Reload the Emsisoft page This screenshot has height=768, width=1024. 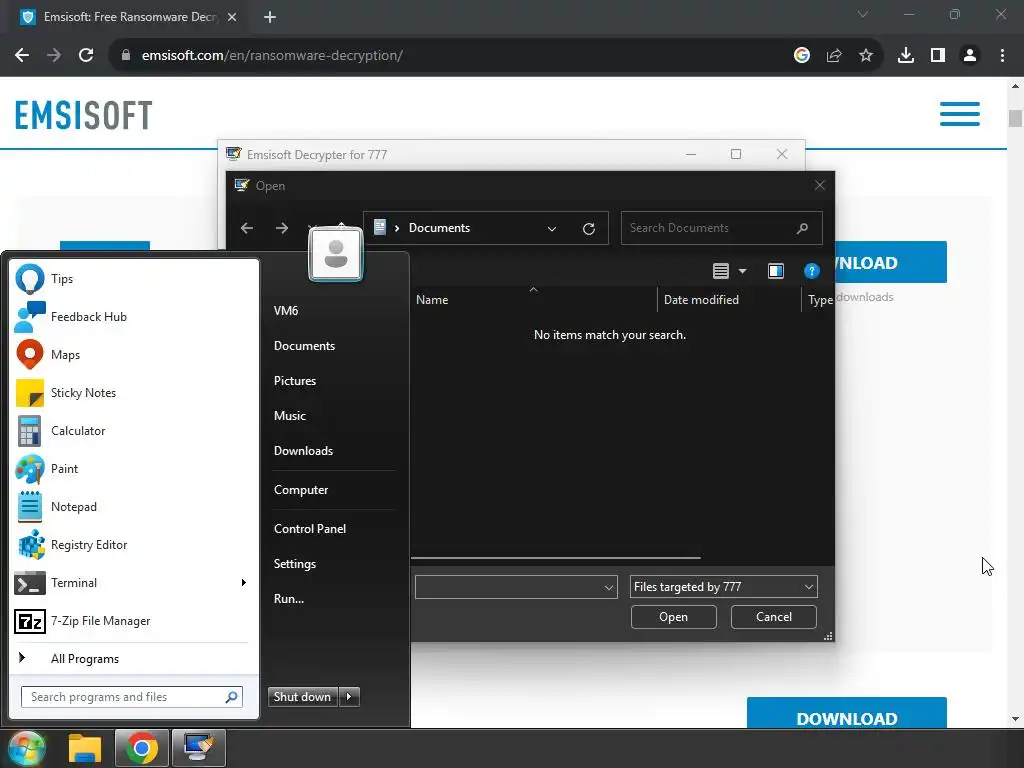pyautogui.click(x=86, y=56)
